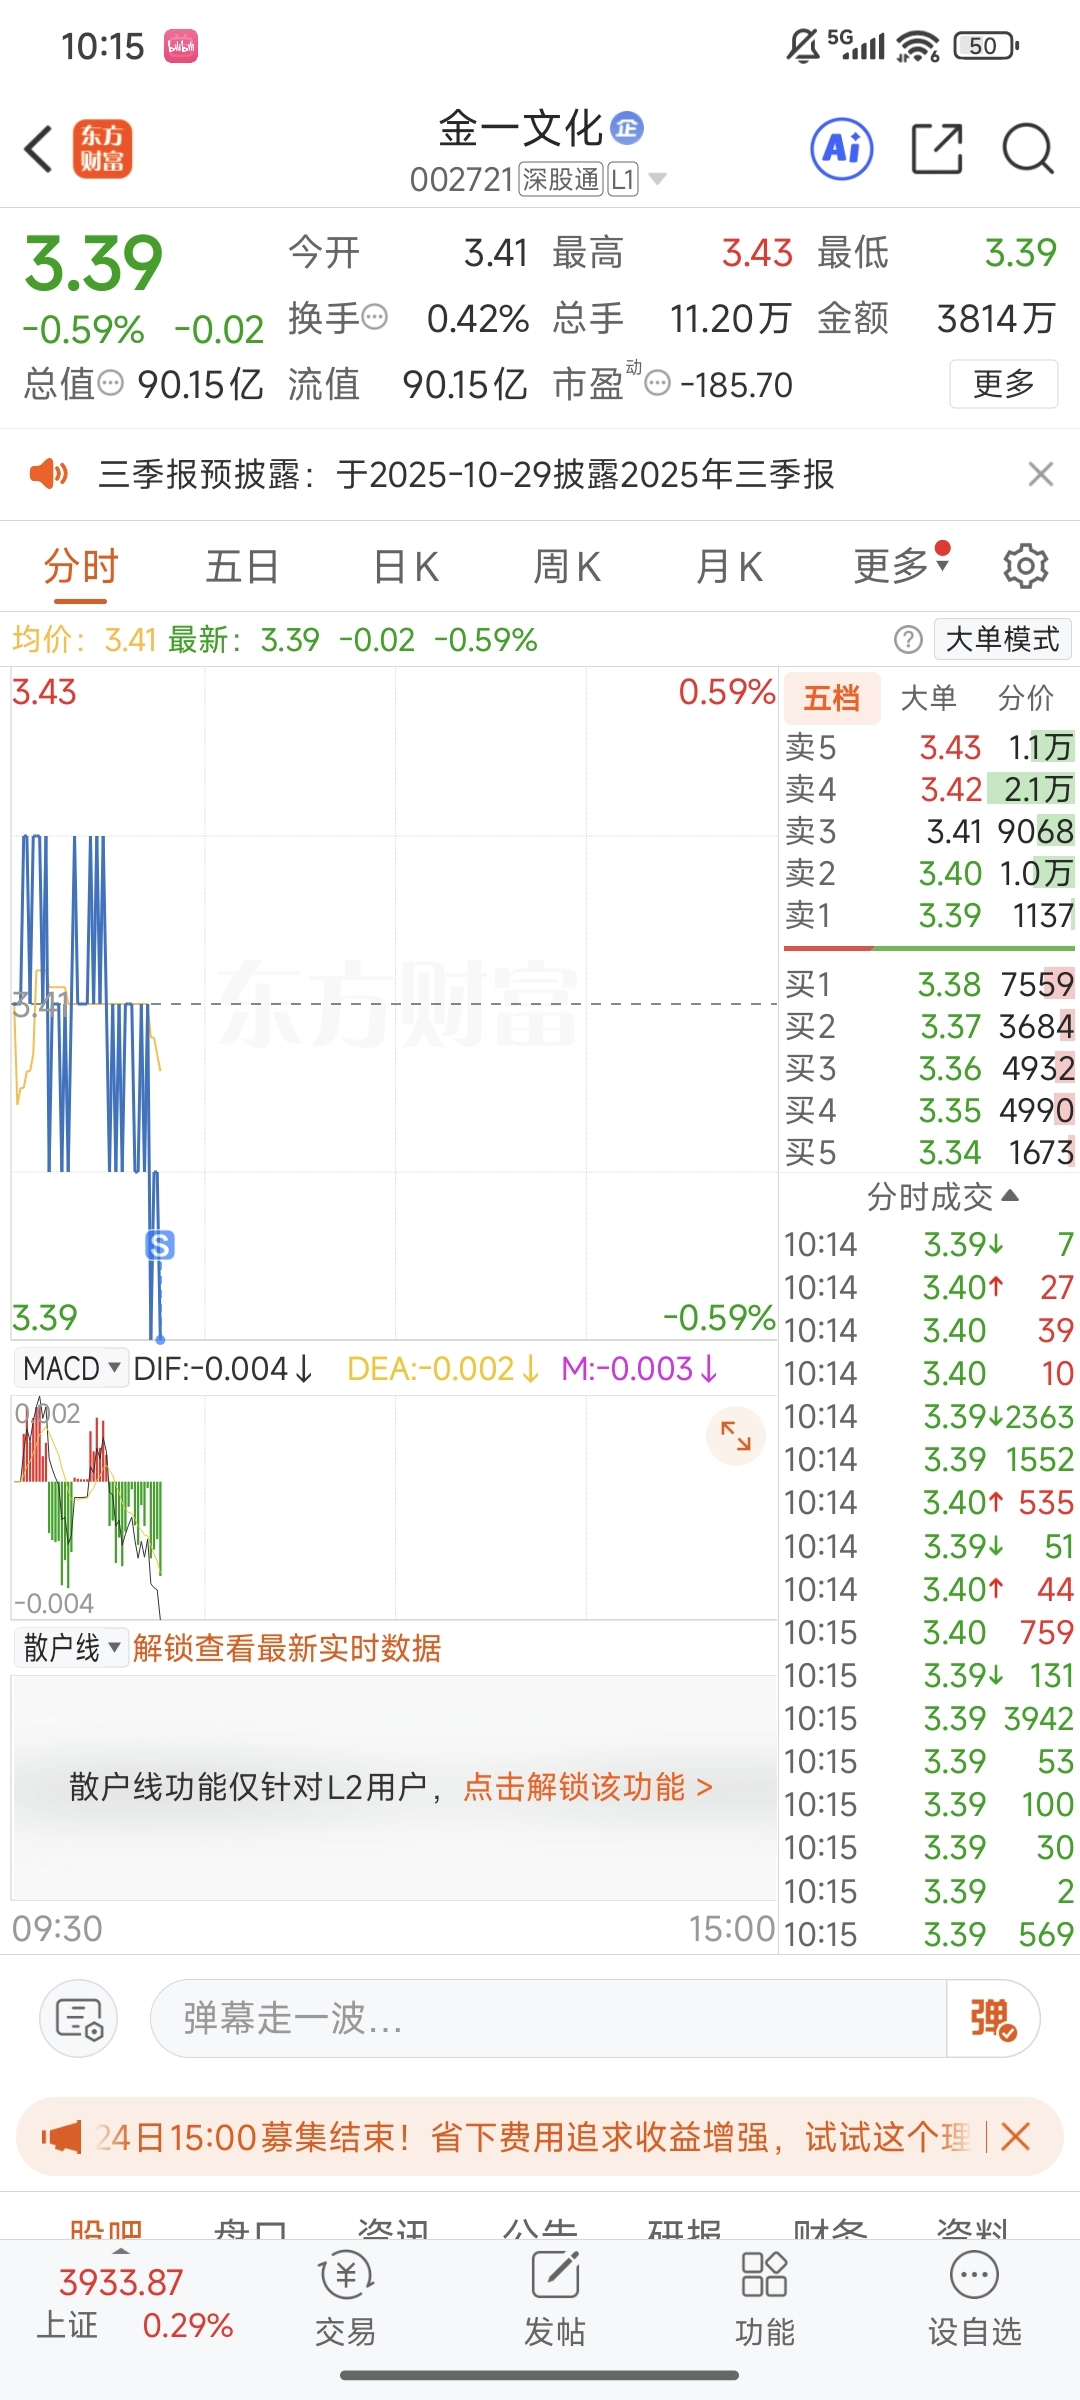Screen dimensions: 1080x2400
Task: Tap the 24日15:00募集结束 promo text
Action: point(533,2137)
